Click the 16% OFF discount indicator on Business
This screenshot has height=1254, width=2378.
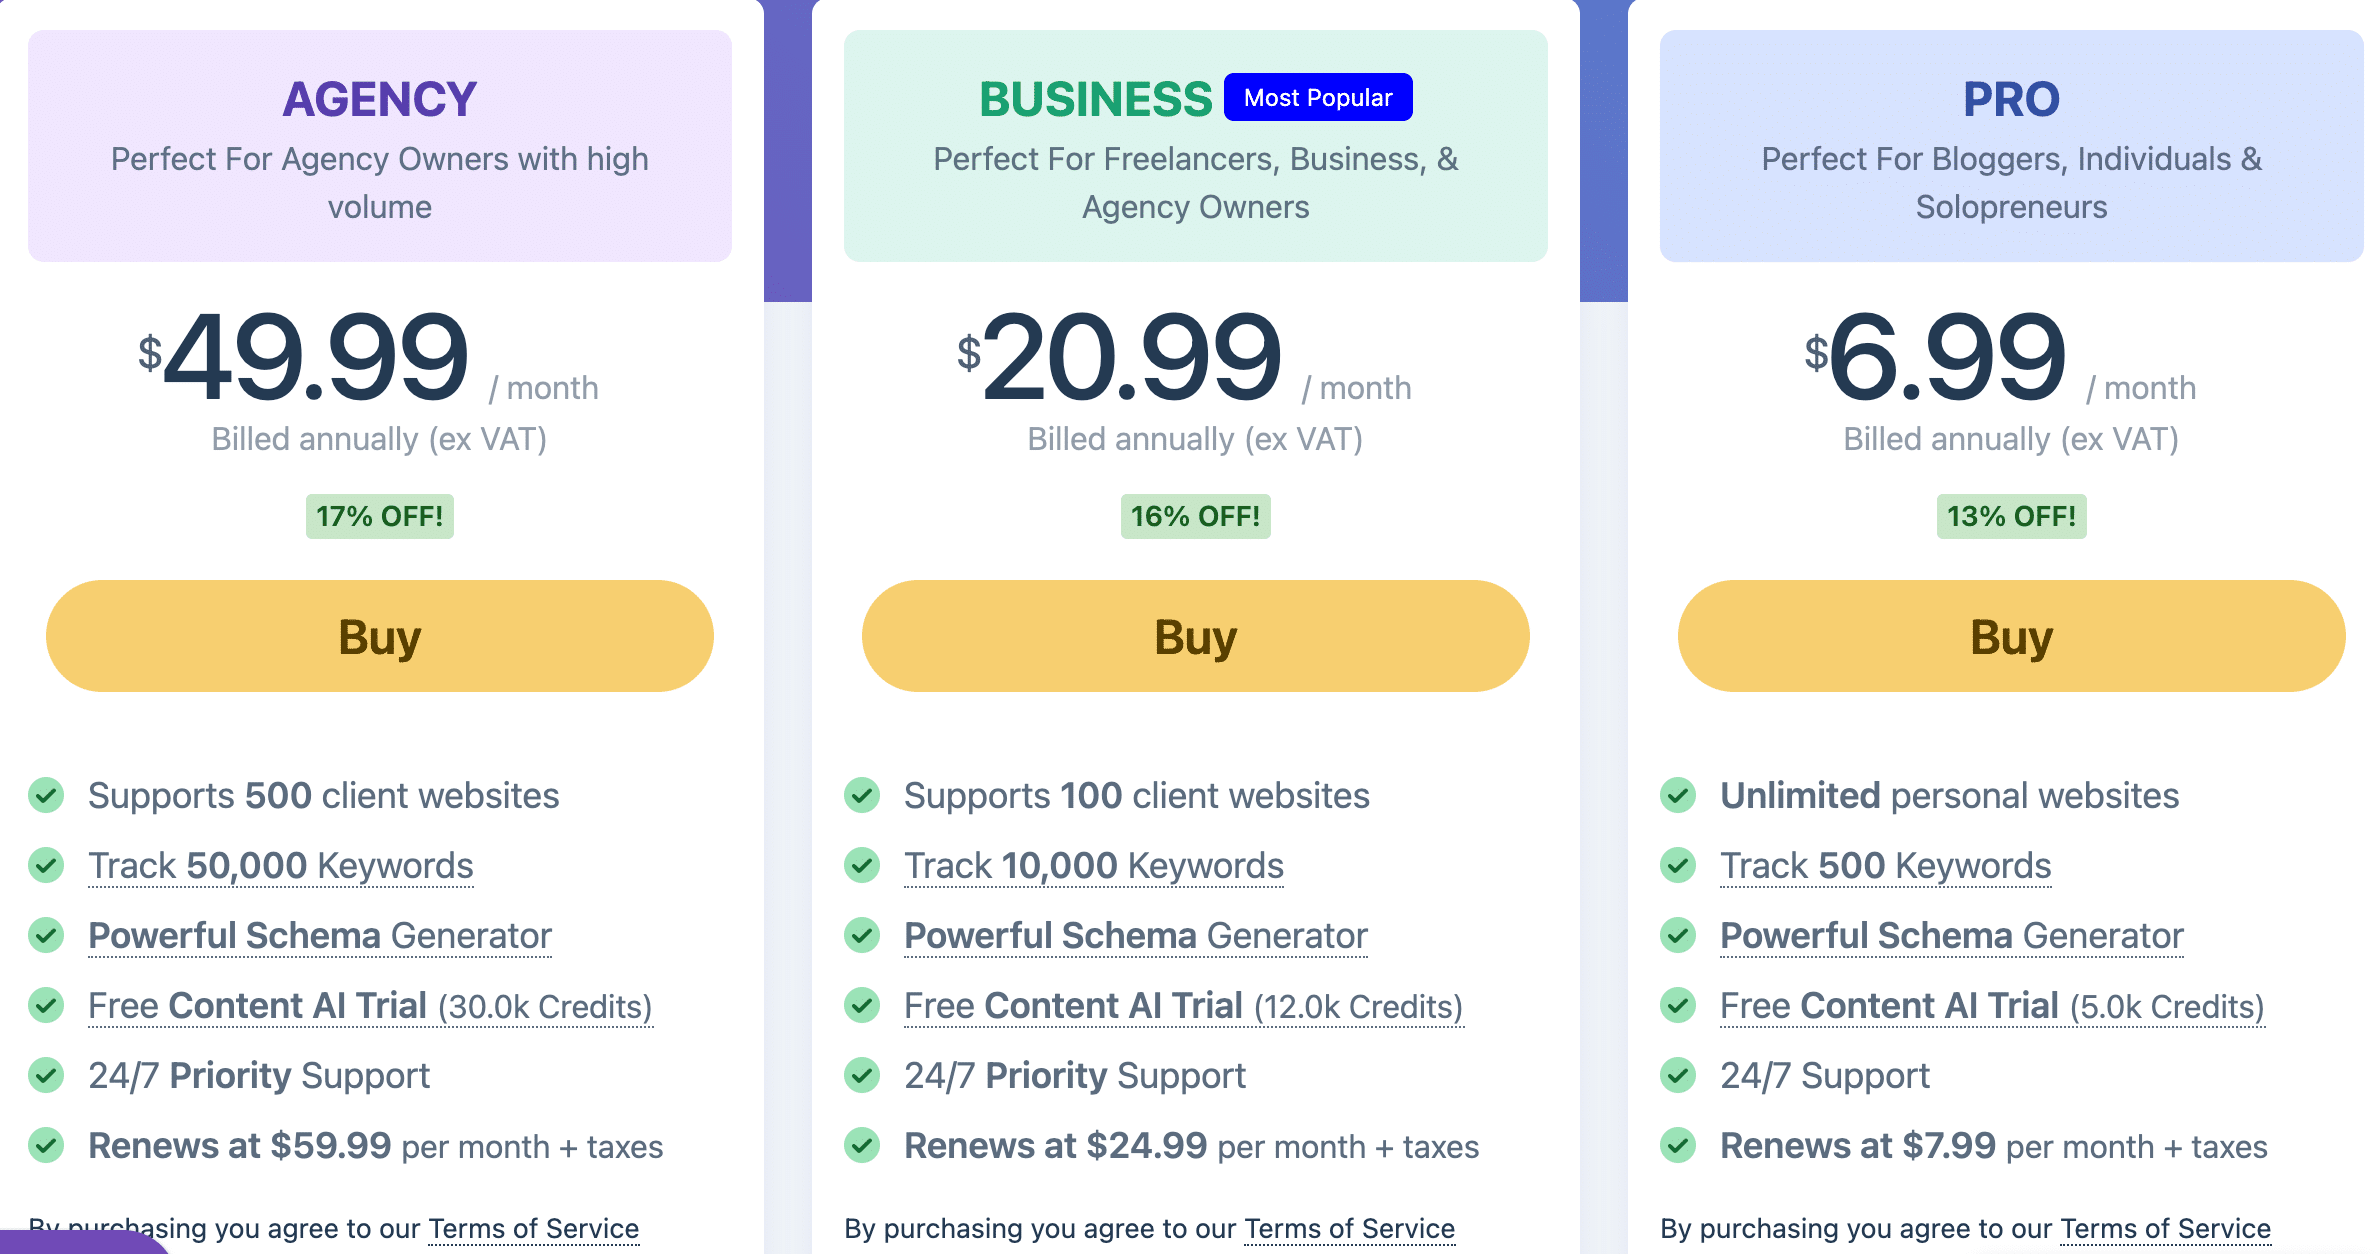[x=1195, y=517]
